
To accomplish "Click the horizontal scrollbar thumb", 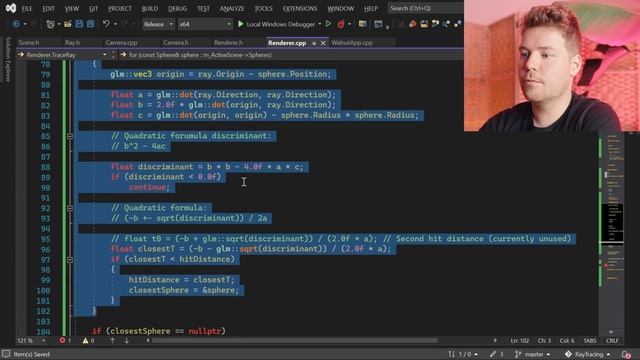I will [x=294, y=340].
